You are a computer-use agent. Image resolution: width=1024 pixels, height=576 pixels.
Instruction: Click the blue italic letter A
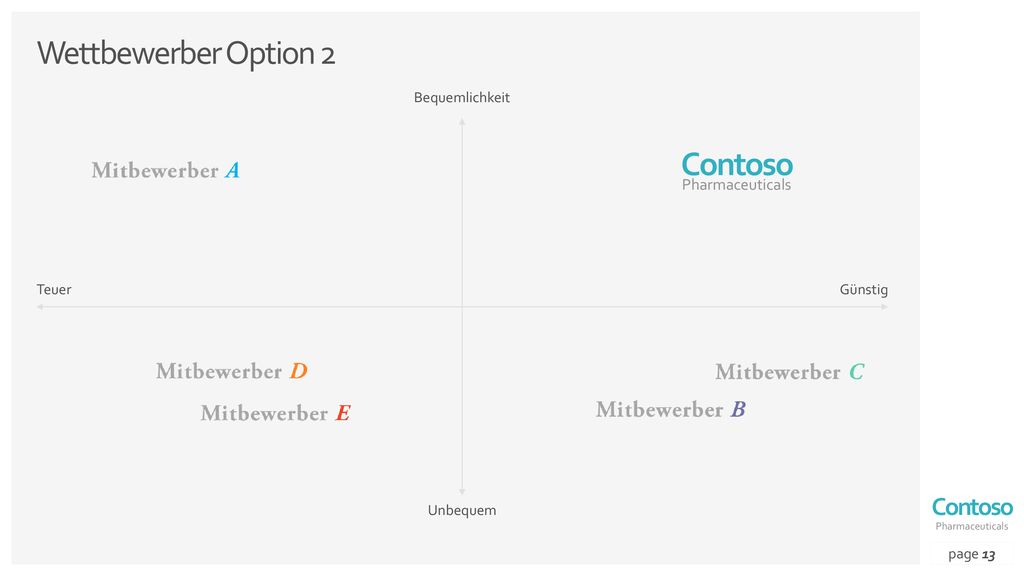click(x=232, y=170)
